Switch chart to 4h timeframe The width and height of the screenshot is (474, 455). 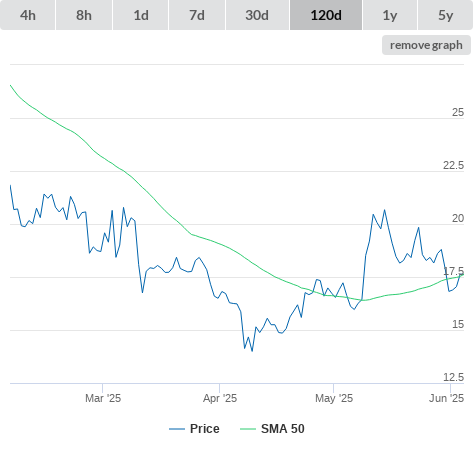(x=28, y=15)
